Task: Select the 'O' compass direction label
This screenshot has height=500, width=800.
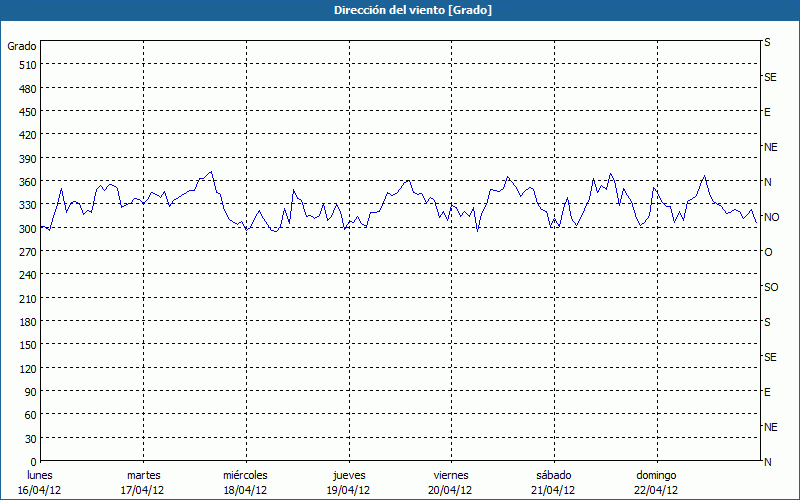Action: 768,252
